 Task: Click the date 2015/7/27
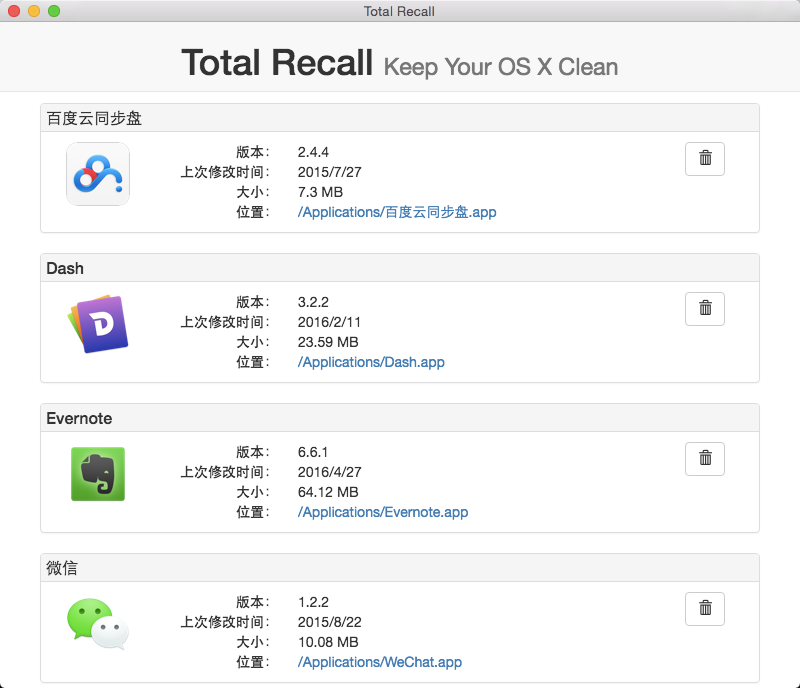[x=330, y=172]
